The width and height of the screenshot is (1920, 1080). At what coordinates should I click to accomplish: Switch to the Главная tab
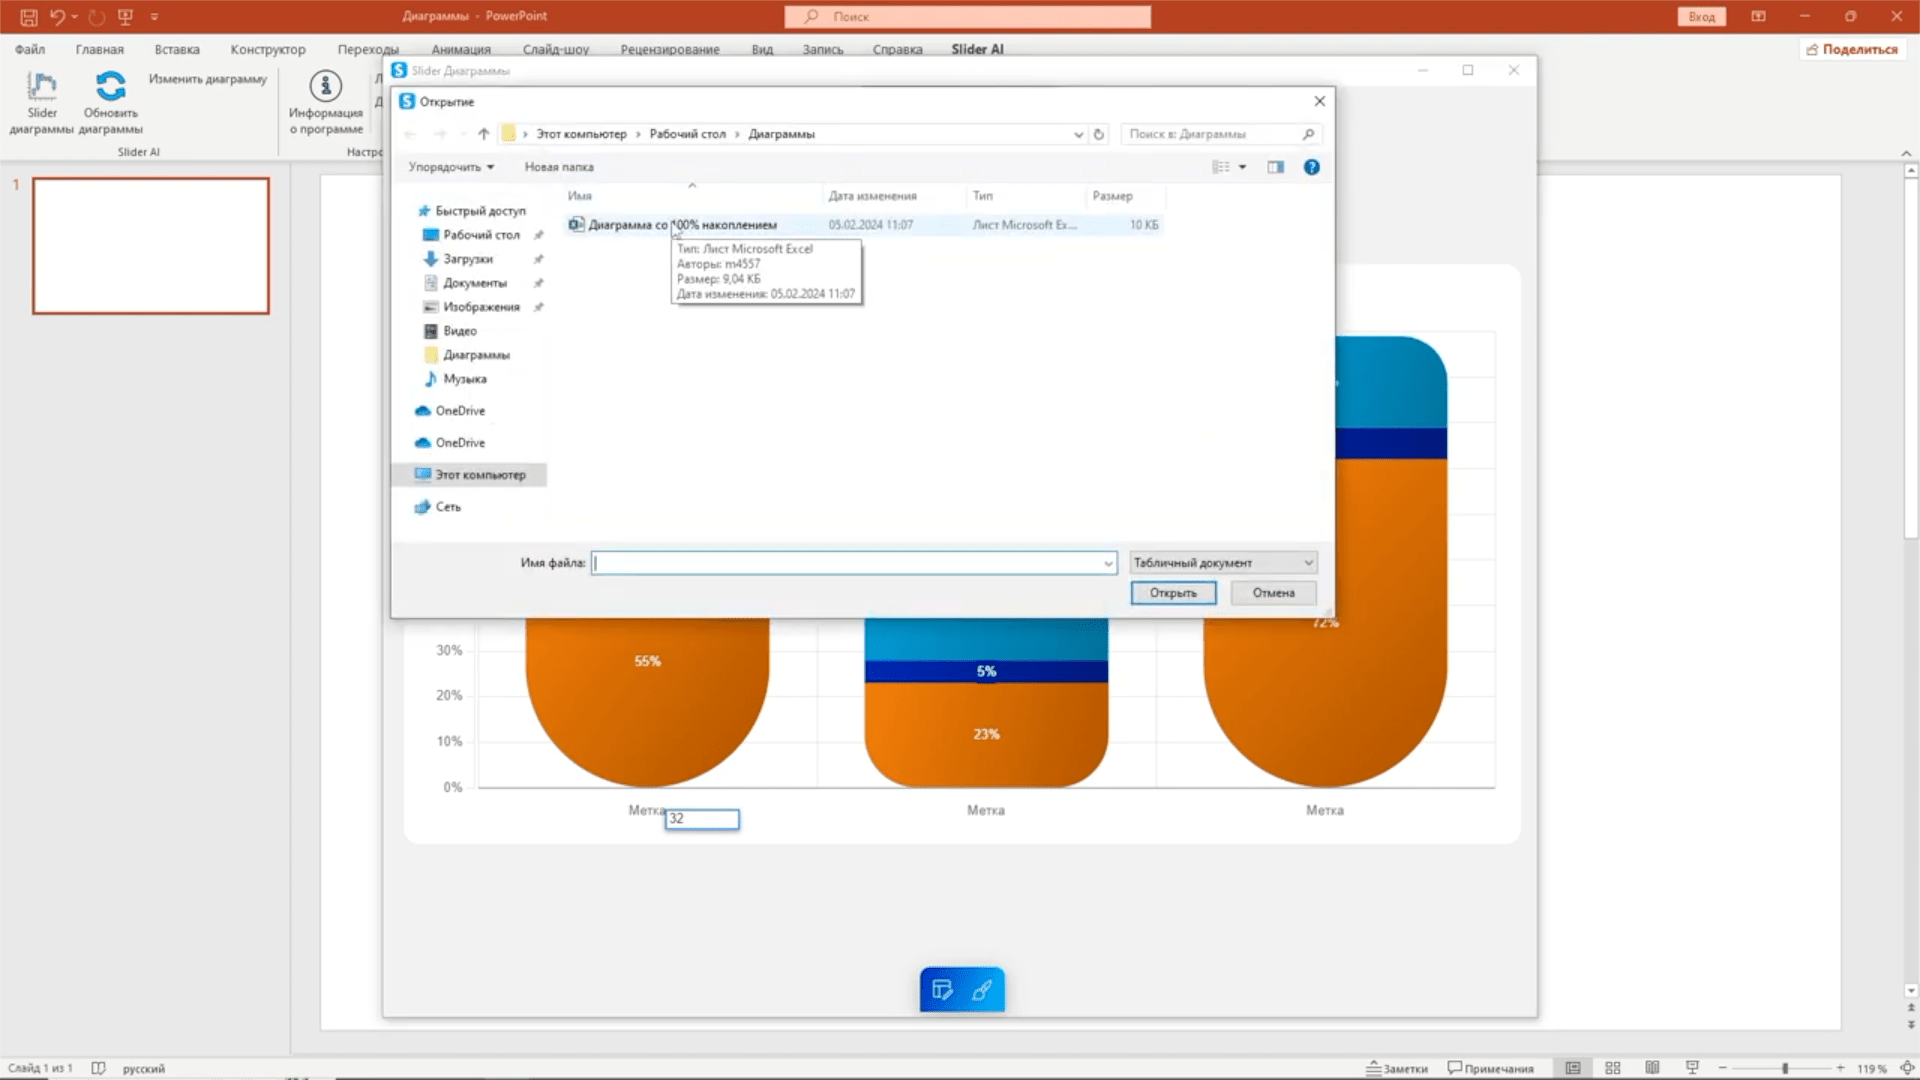click(x=99, y=49)
